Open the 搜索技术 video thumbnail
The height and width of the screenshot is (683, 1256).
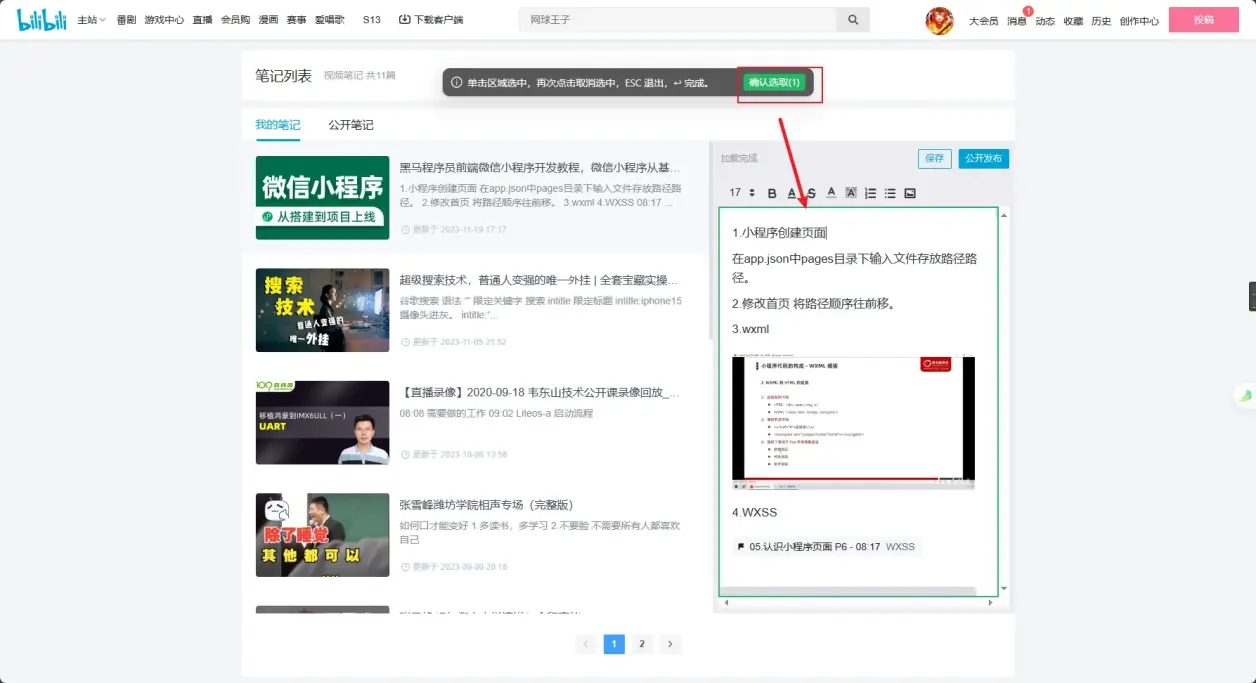[x=322, y=310]
